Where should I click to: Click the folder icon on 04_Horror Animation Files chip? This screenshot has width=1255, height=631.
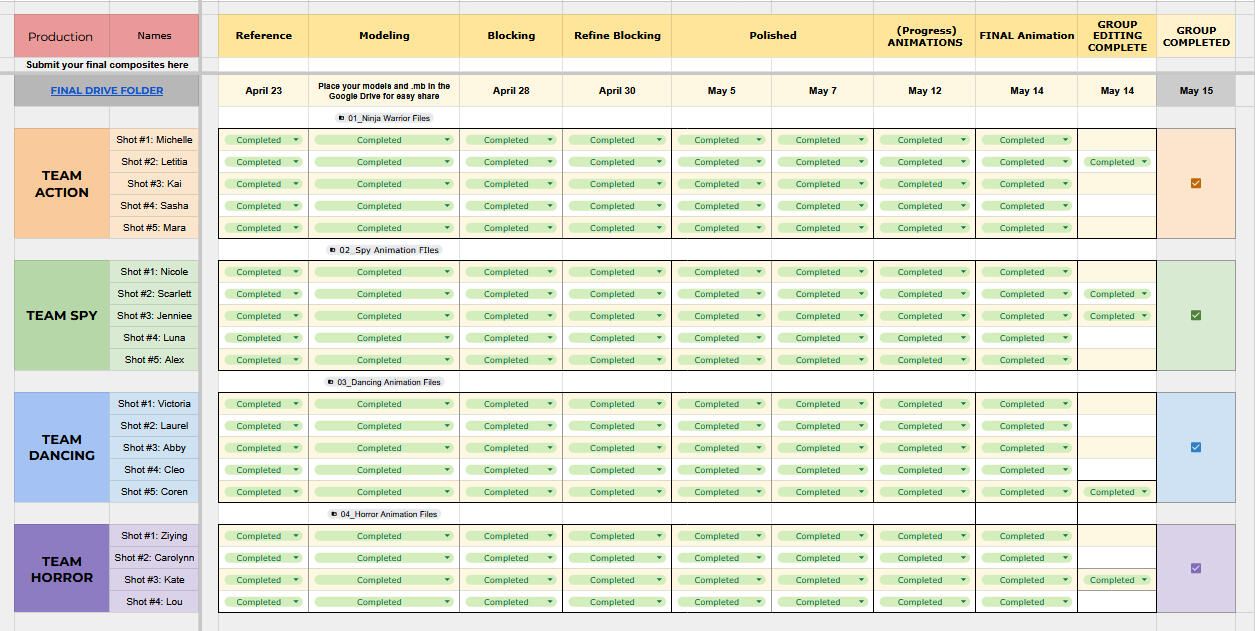coord(333,514)
